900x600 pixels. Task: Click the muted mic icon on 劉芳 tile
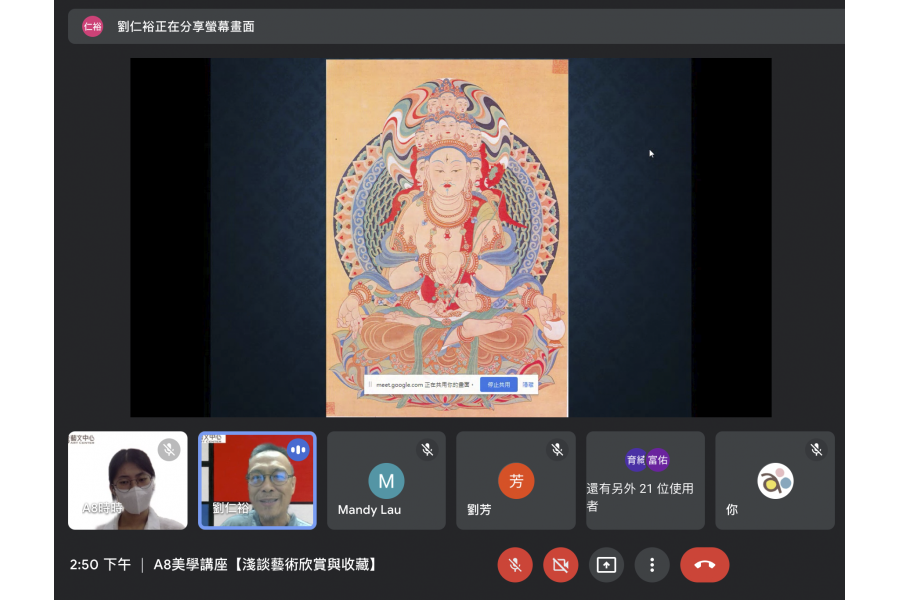pyautogui.click(x=557, y=450)
